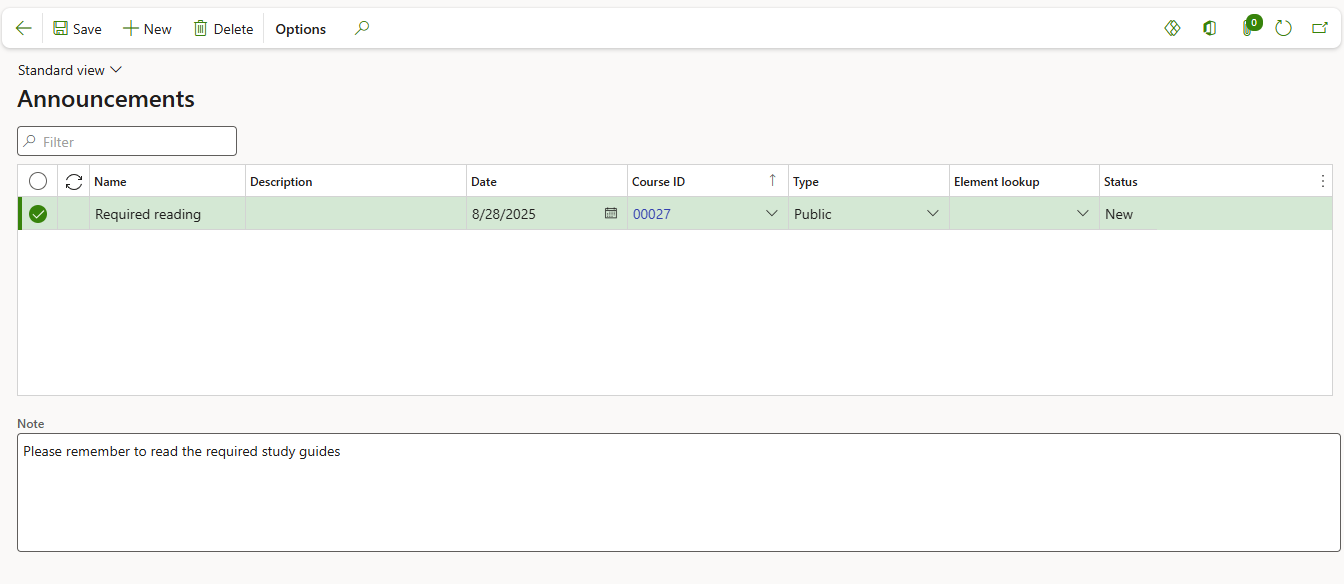Follow the 00027 course link

(651, 214)
